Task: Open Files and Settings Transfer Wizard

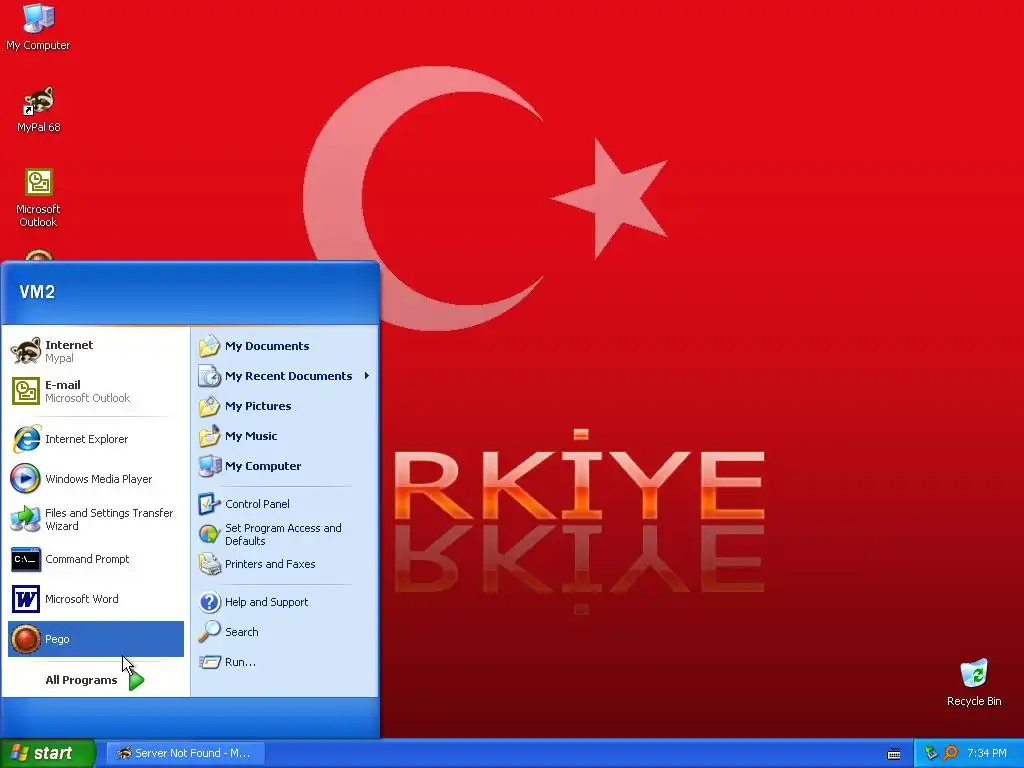Action: pos(96,519)
